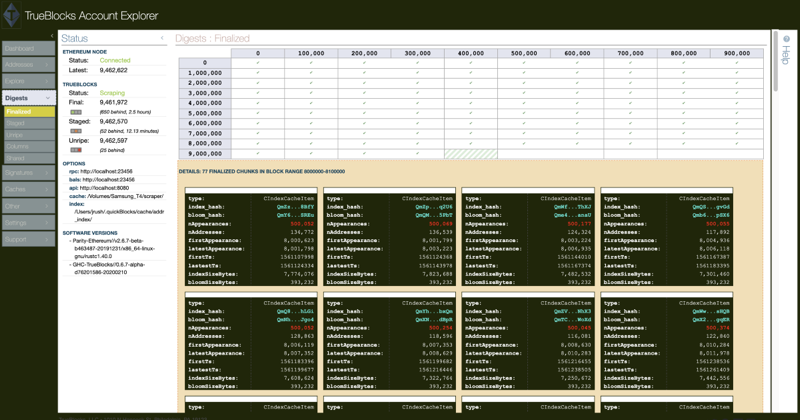
Task: Click the Unripe value 9,462,597
Action: [x=113, y=140]
